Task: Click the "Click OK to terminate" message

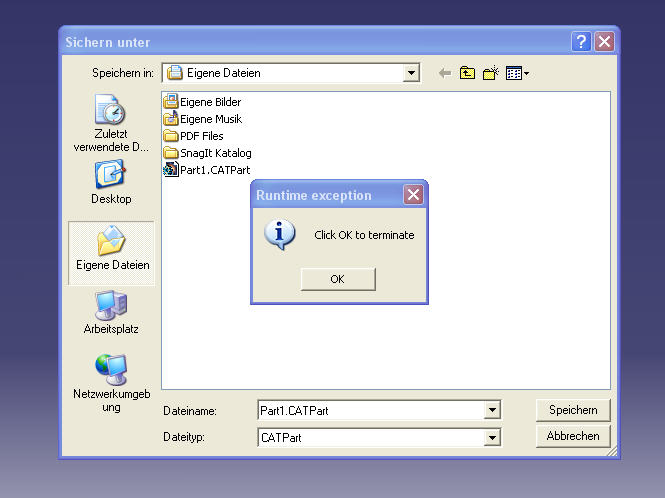Action: [x=364, y=235]
